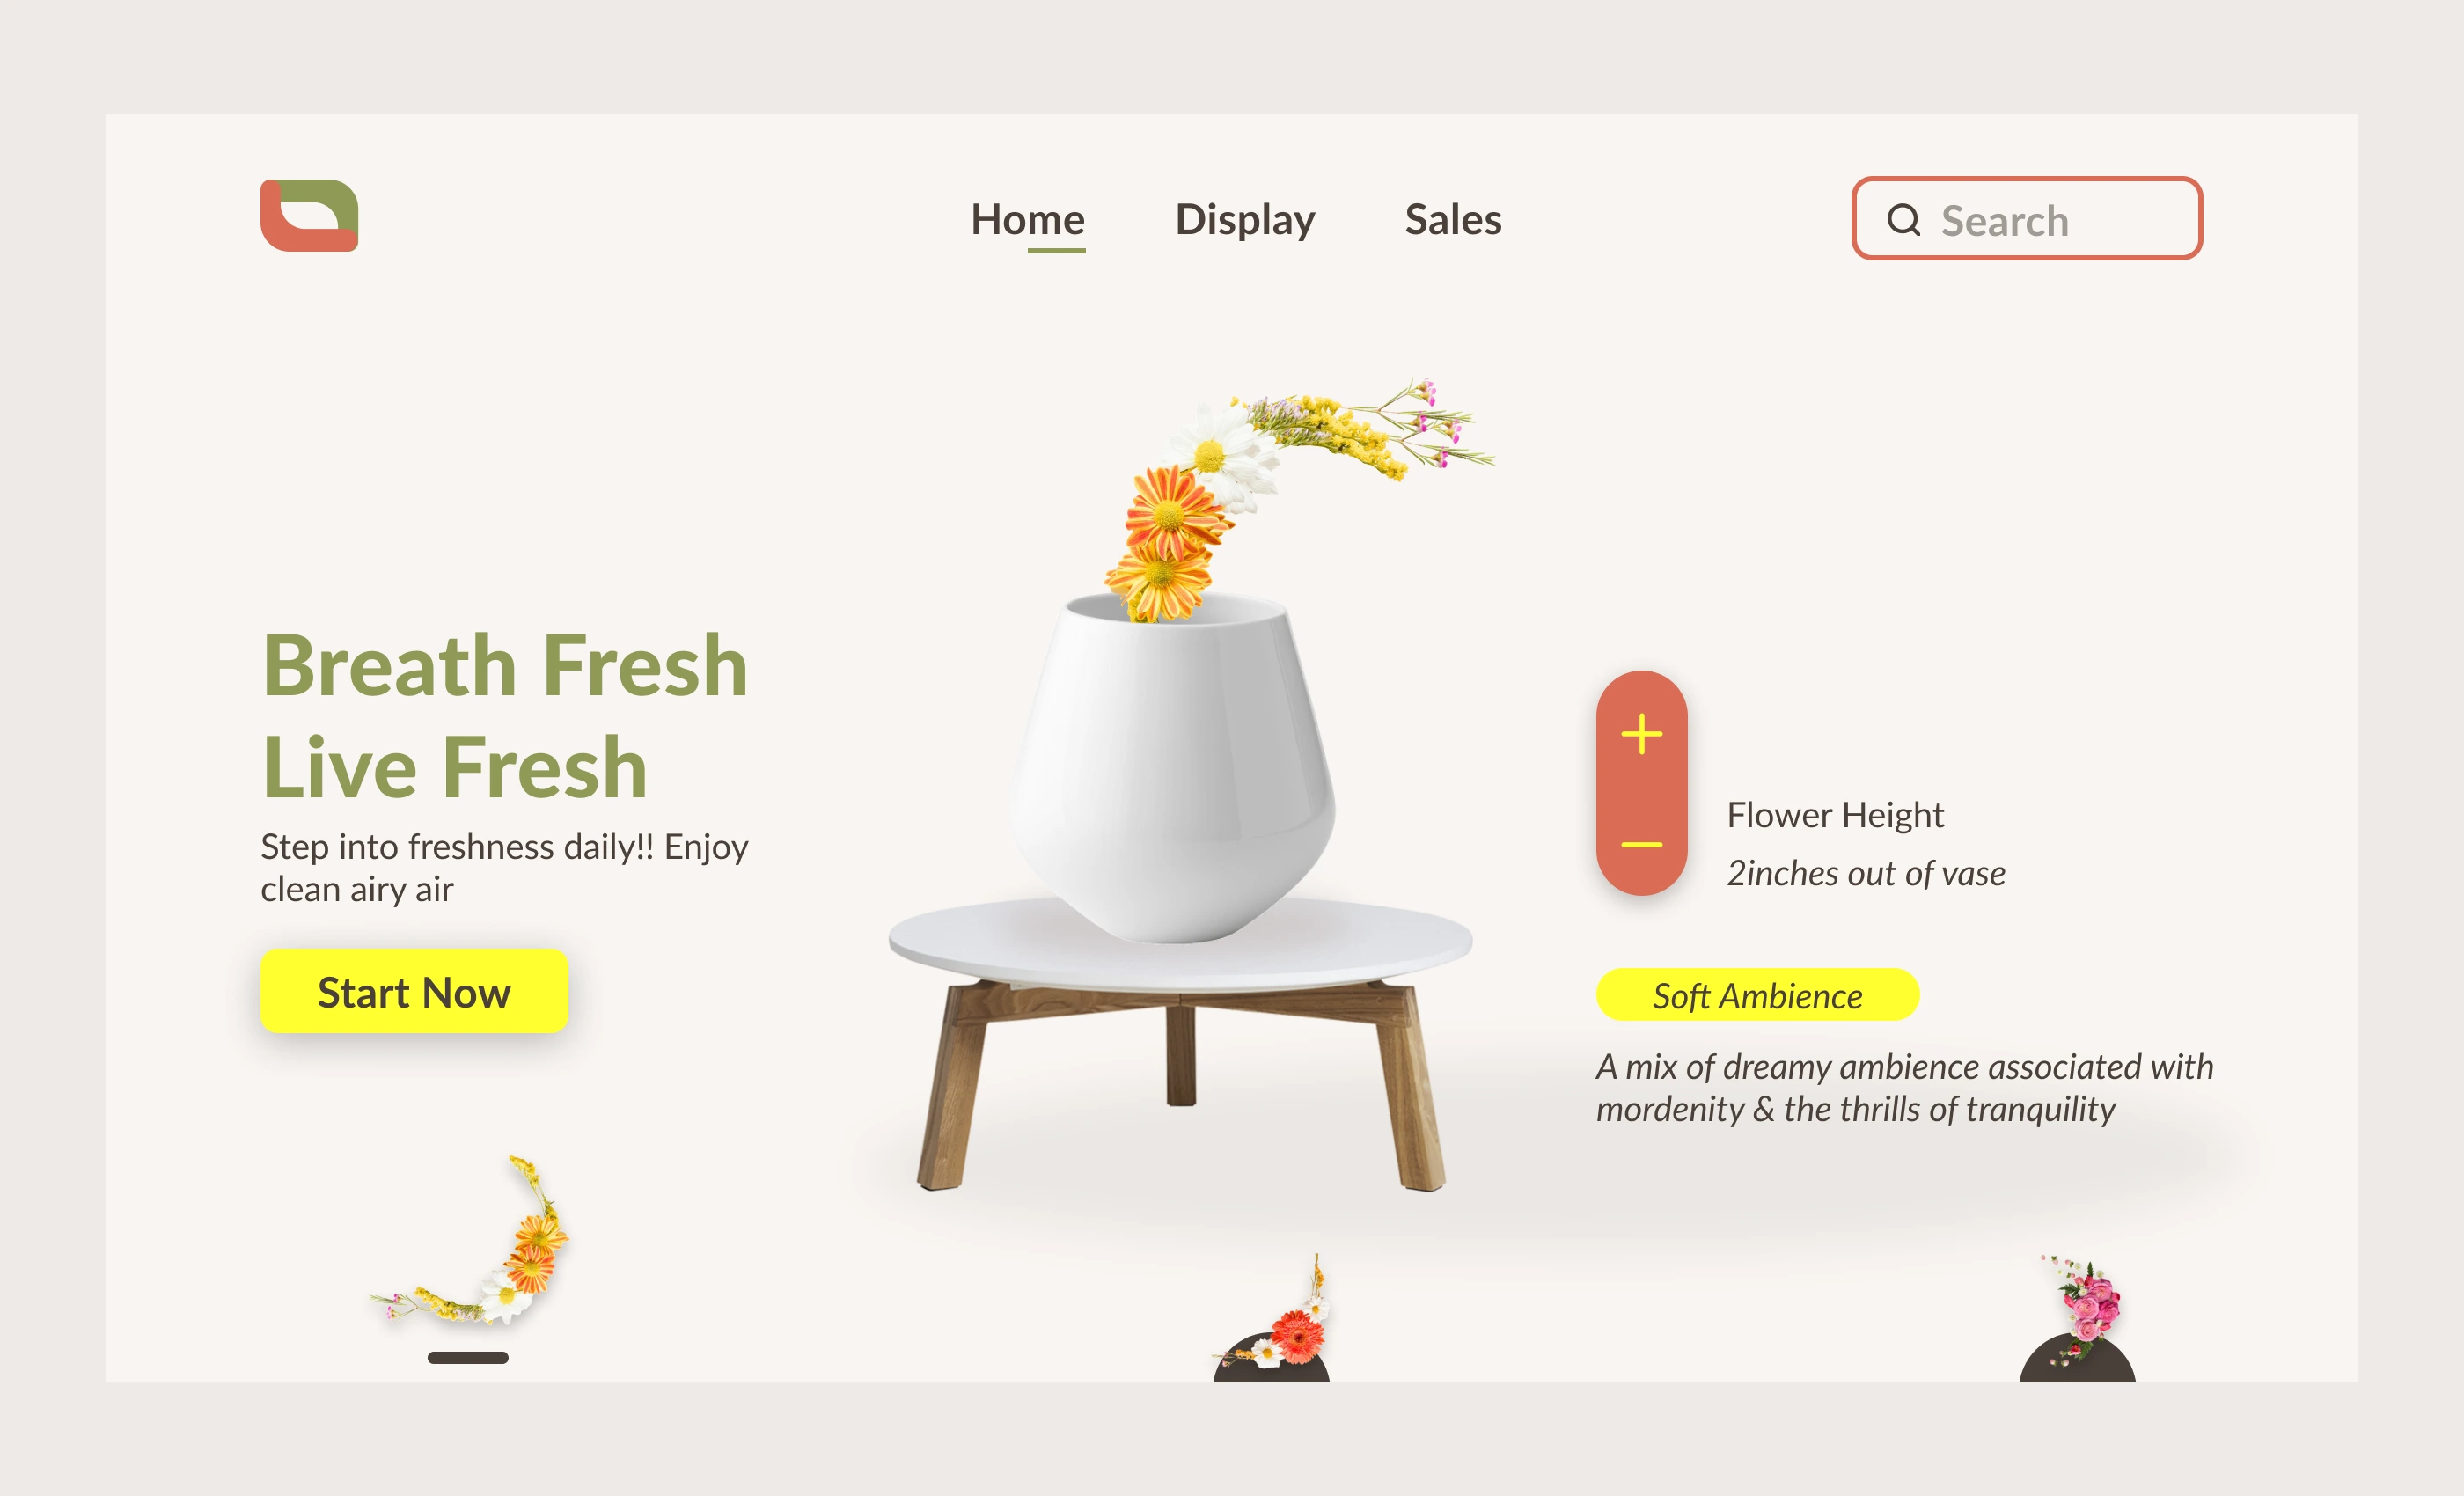Click the Breath Fresh Live Fresh headline
2464x1496 pixels.
504,715
